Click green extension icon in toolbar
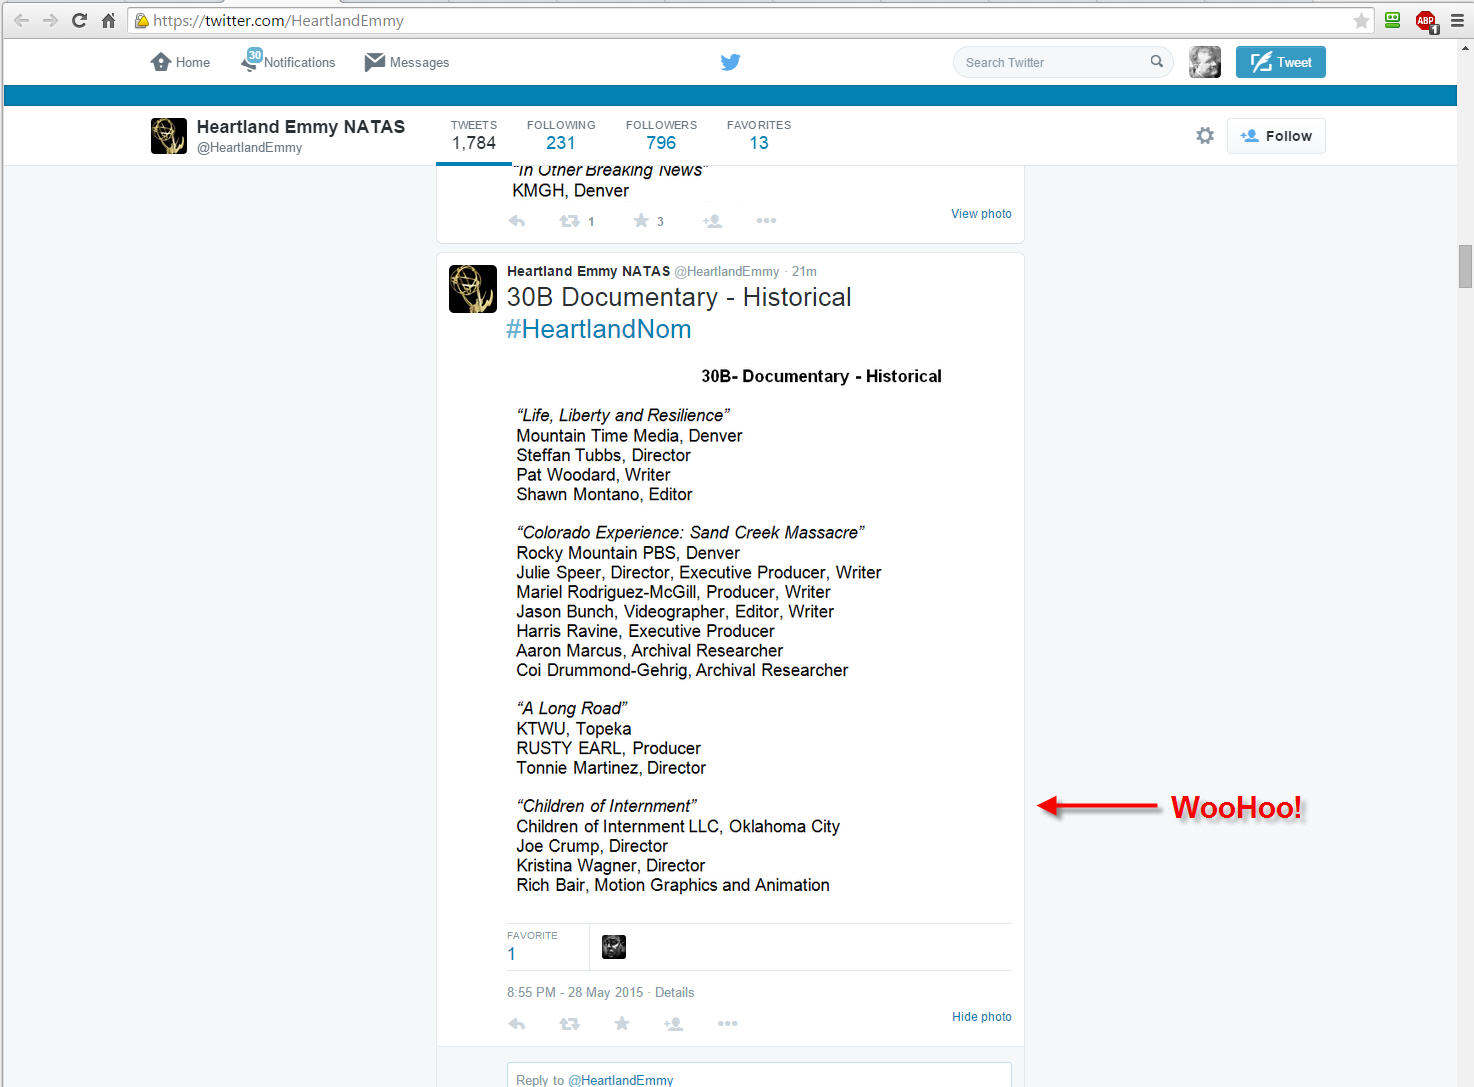 (x=1392, y=20)
